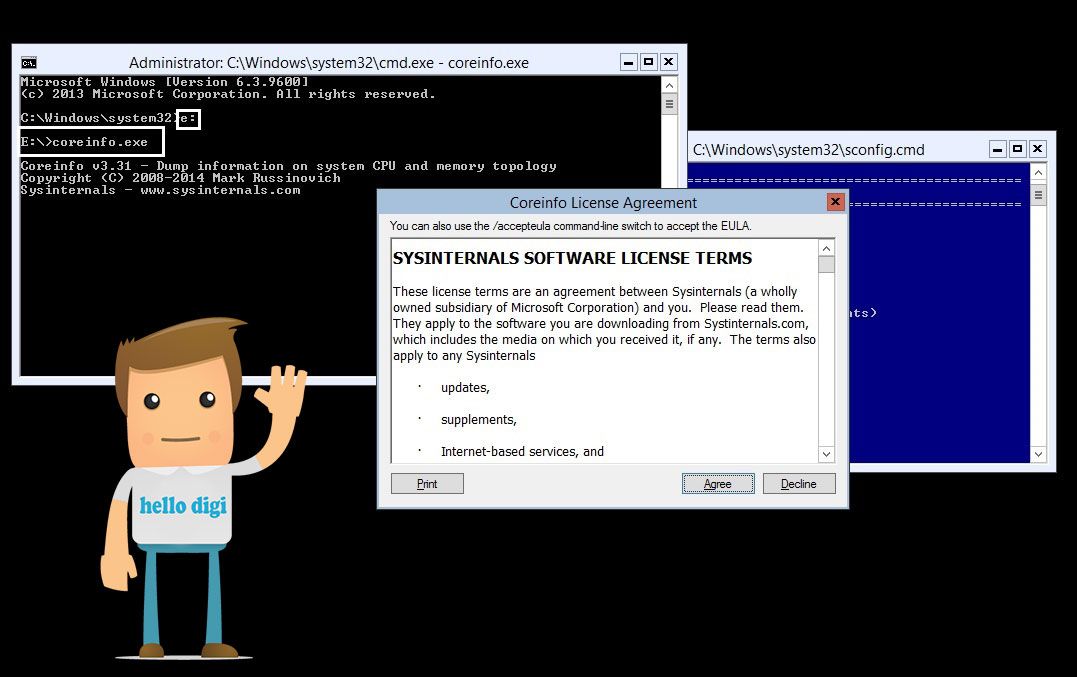Maximize the Administrator cmd.exe window
This screenshot has width=1077, height=677.
click(648, 62)
